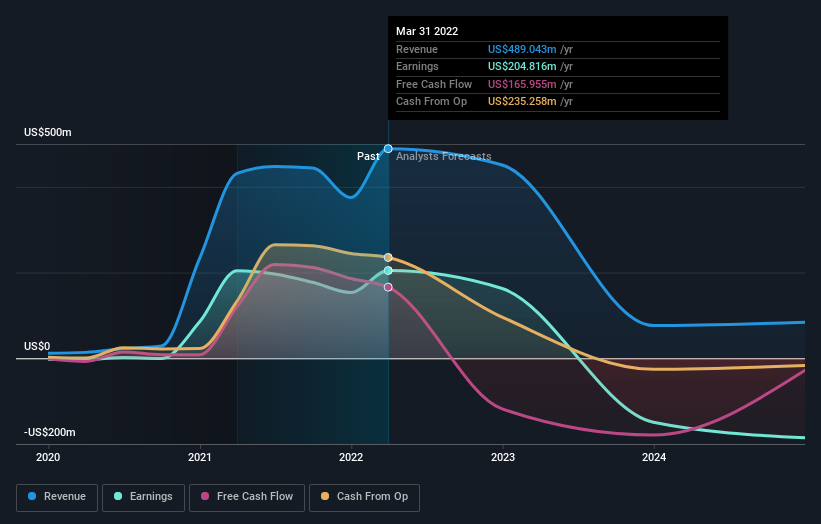Click the Past label on chart
Viewport: 821px width, 524px height.
tap(368, 156)
